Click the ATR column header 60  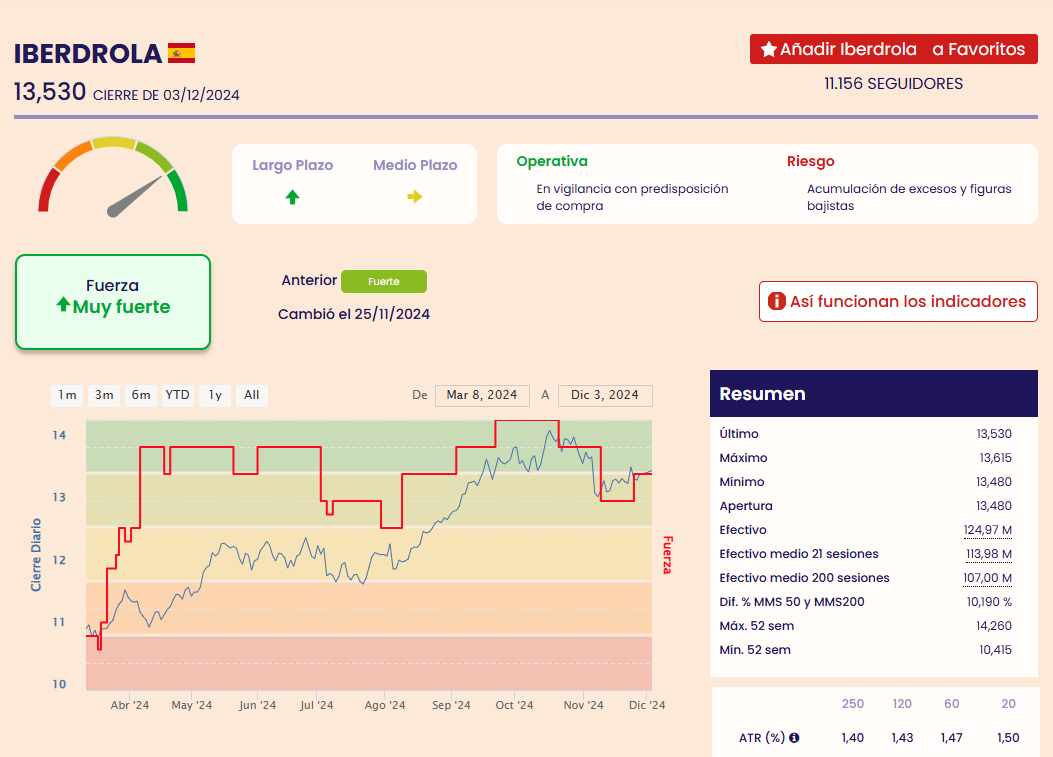click(952, 704)
